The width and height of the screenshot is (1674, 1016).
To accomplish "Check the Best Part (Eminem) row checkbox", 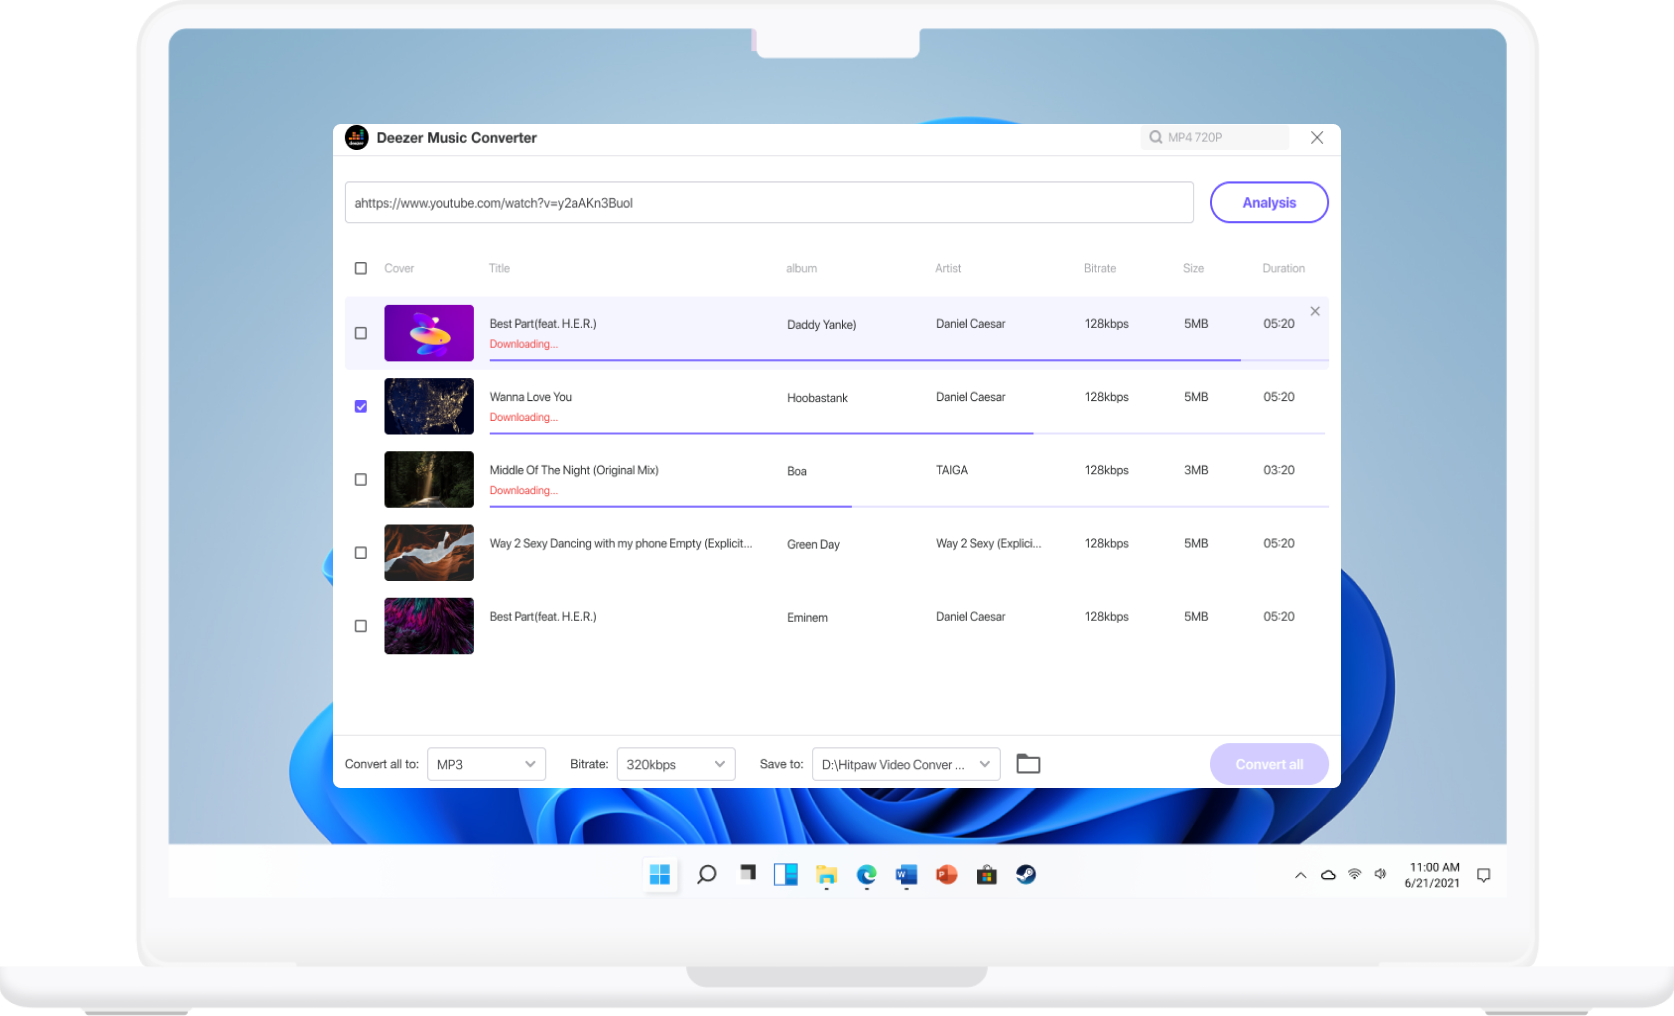I will (x=361, y=626).
